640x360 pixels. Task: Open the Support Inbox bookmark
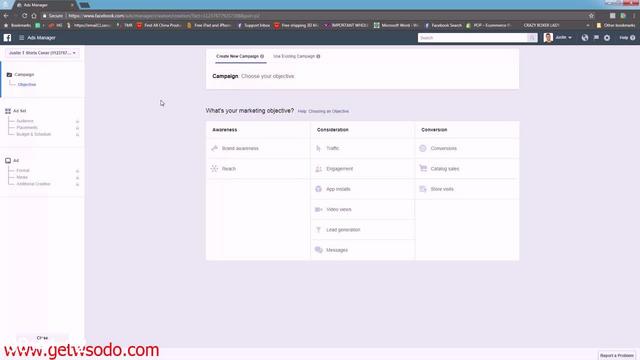[x=253, y=25]
